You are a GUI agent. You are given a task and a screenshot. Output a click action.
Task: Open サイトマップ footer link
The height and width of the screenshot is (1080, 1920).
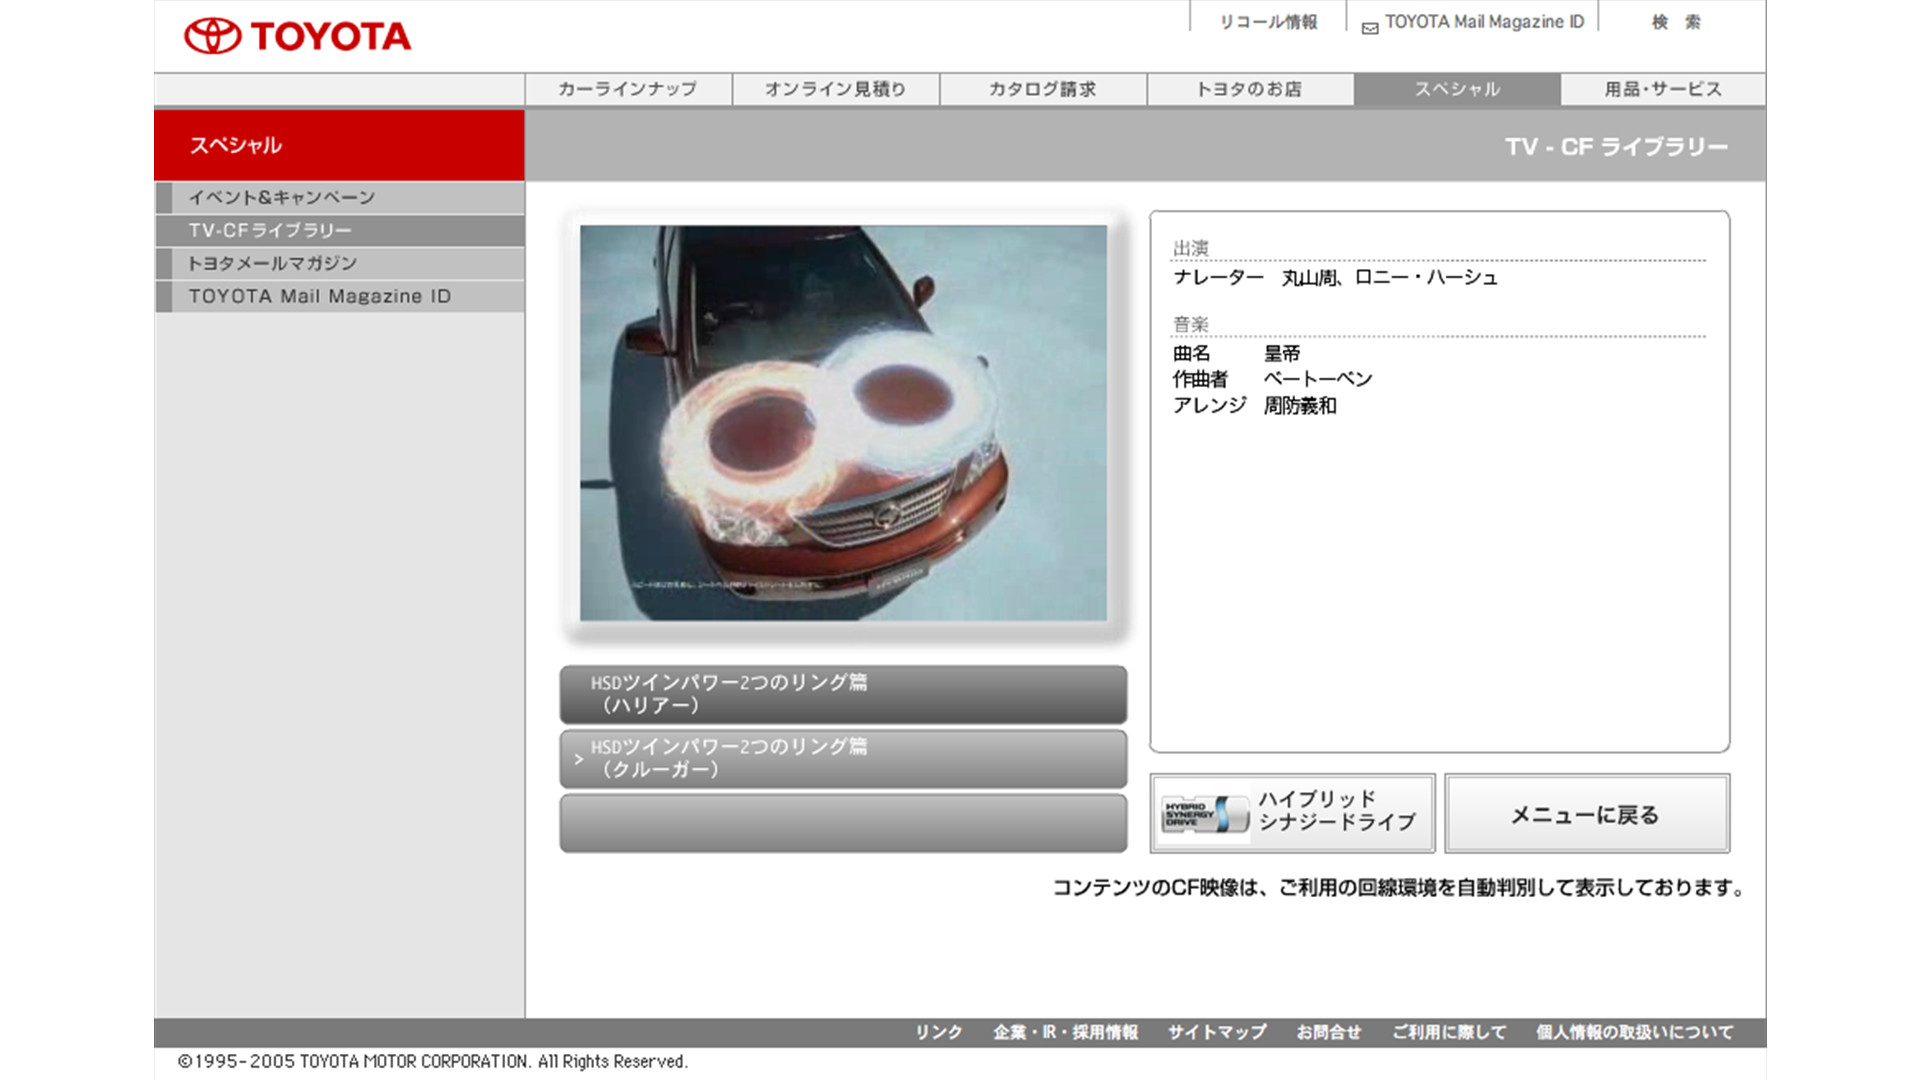click(x=1217, y=1032)
